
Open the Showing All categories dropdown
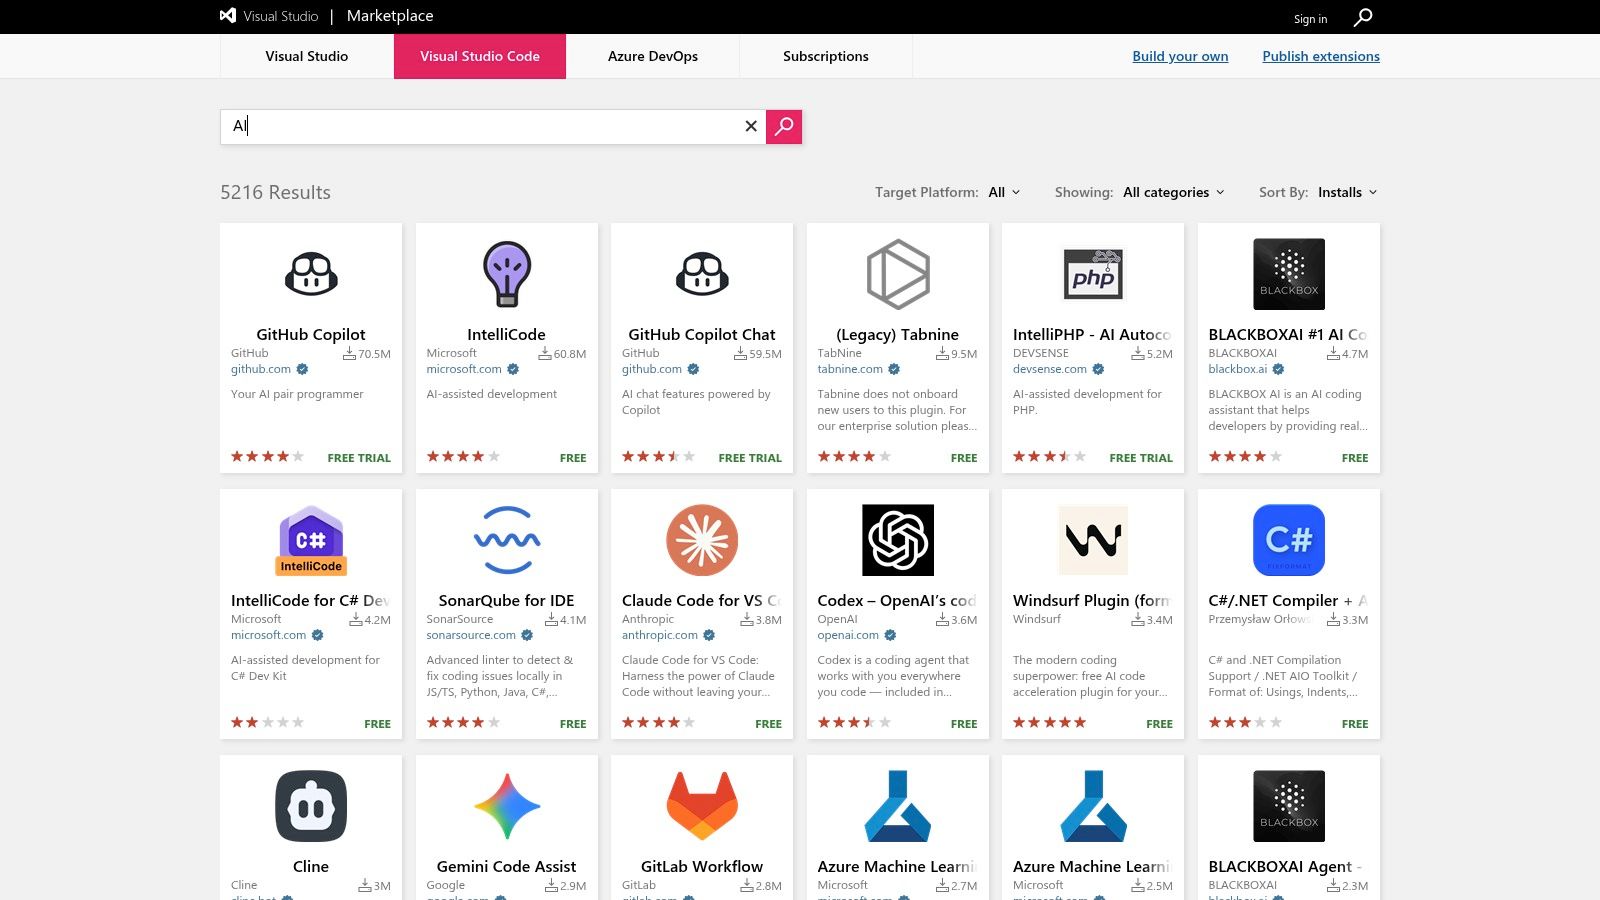pyautogui.click(x=1173, y=192)
